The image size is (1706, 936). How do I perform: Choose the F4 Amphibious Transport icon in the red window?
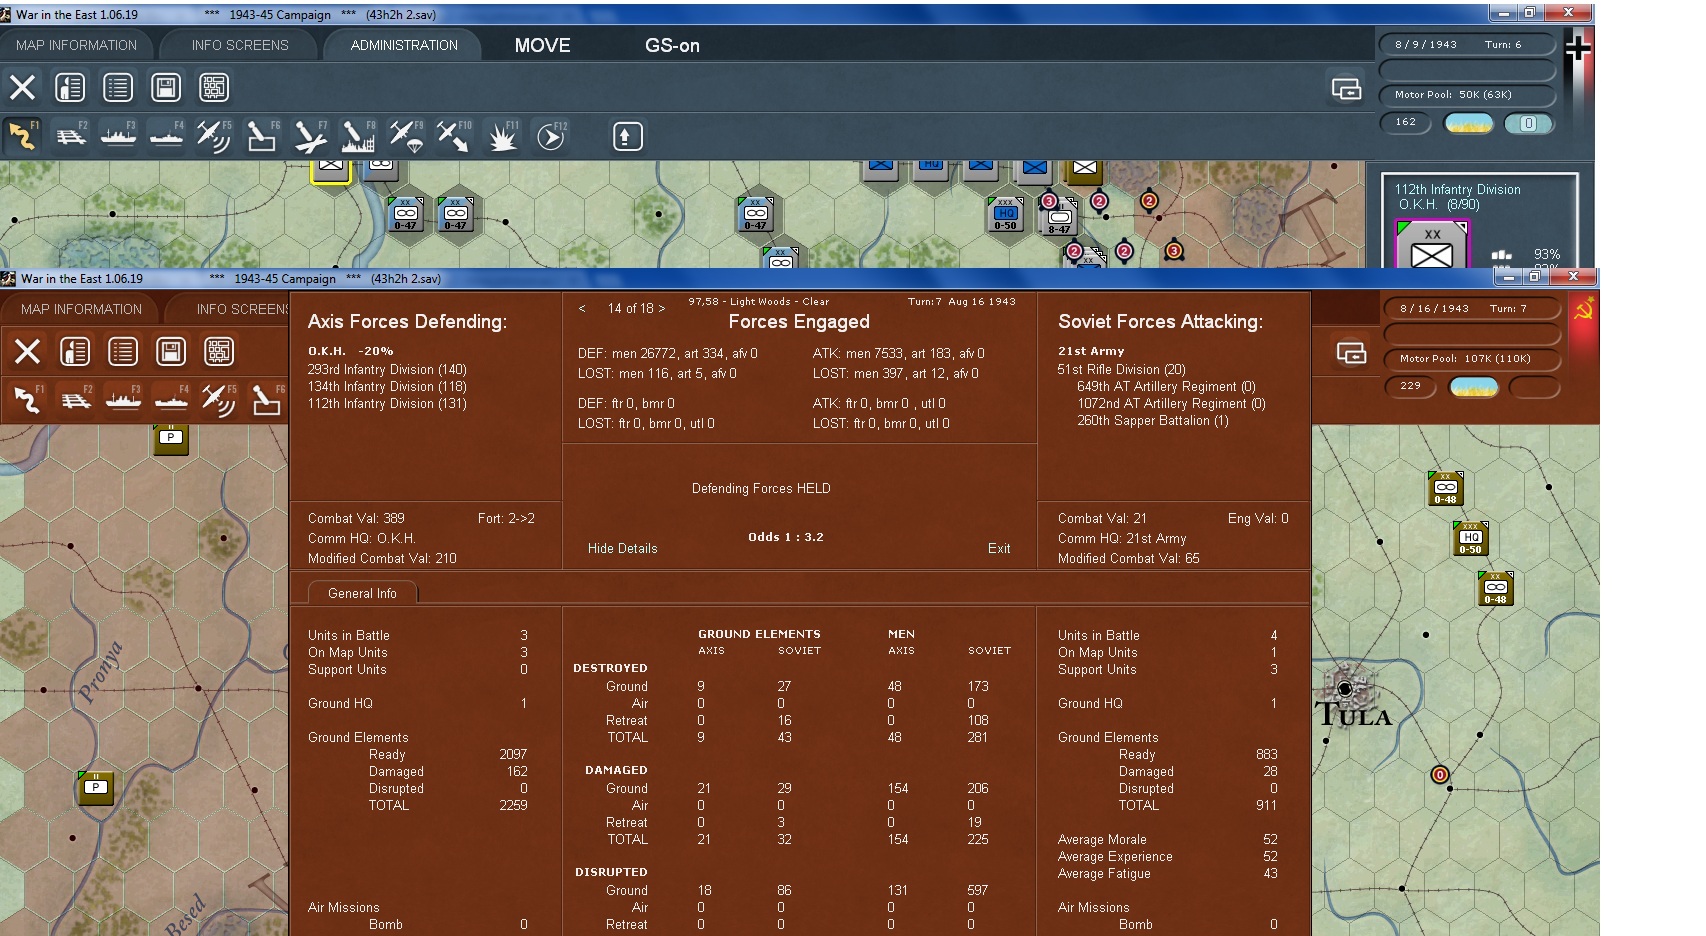tap(172, 400)
